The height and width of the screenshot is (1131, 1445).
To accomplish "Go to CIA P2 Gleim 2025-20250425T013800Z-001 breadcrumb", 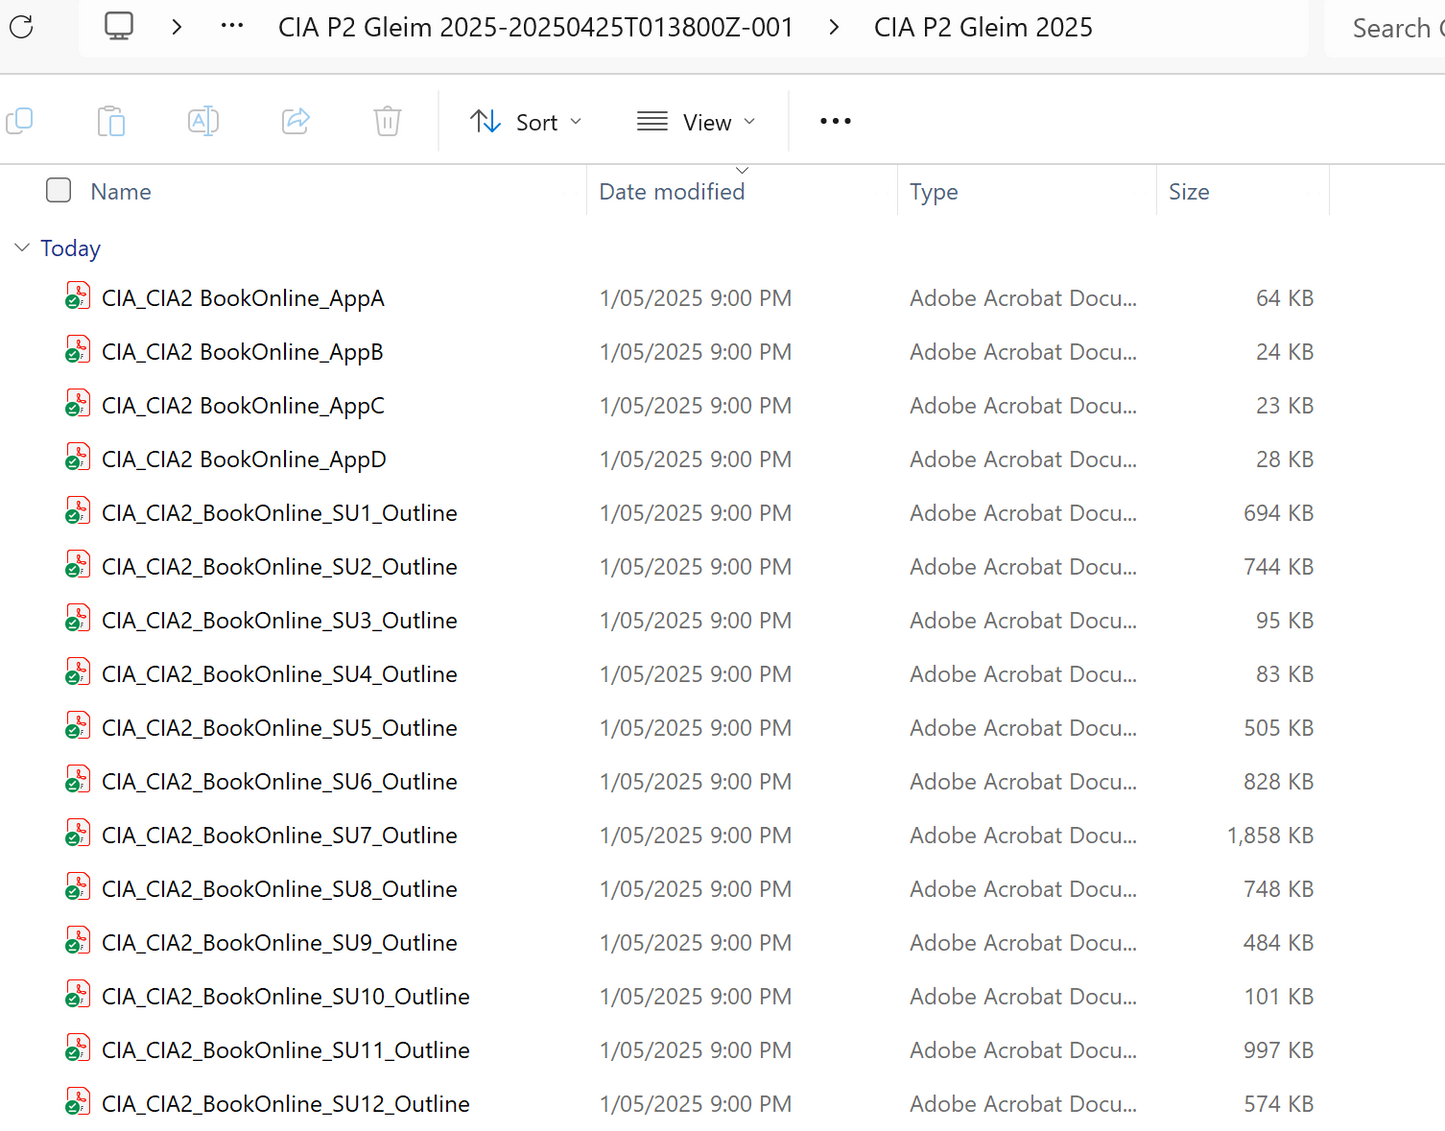I will pos(535,28).
